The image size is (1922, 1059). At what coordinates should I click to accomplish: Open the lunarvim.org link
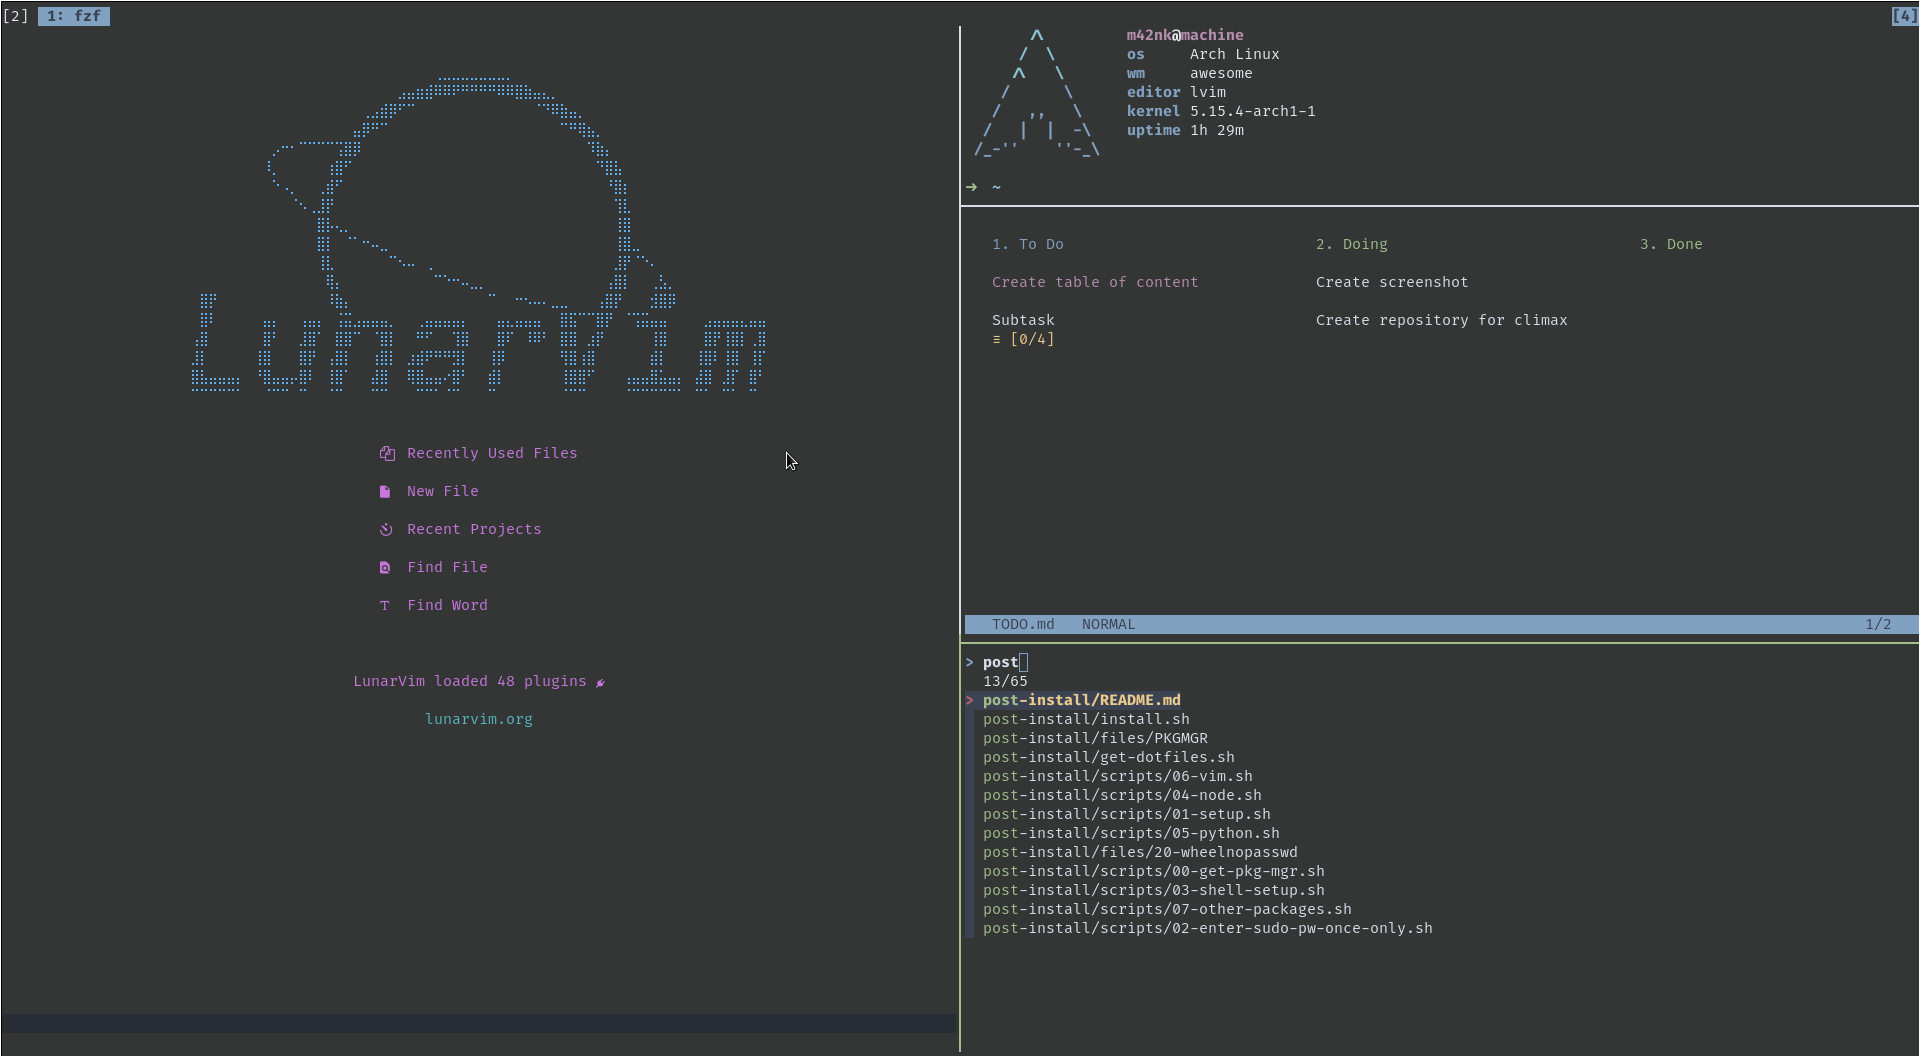[479, 720]
